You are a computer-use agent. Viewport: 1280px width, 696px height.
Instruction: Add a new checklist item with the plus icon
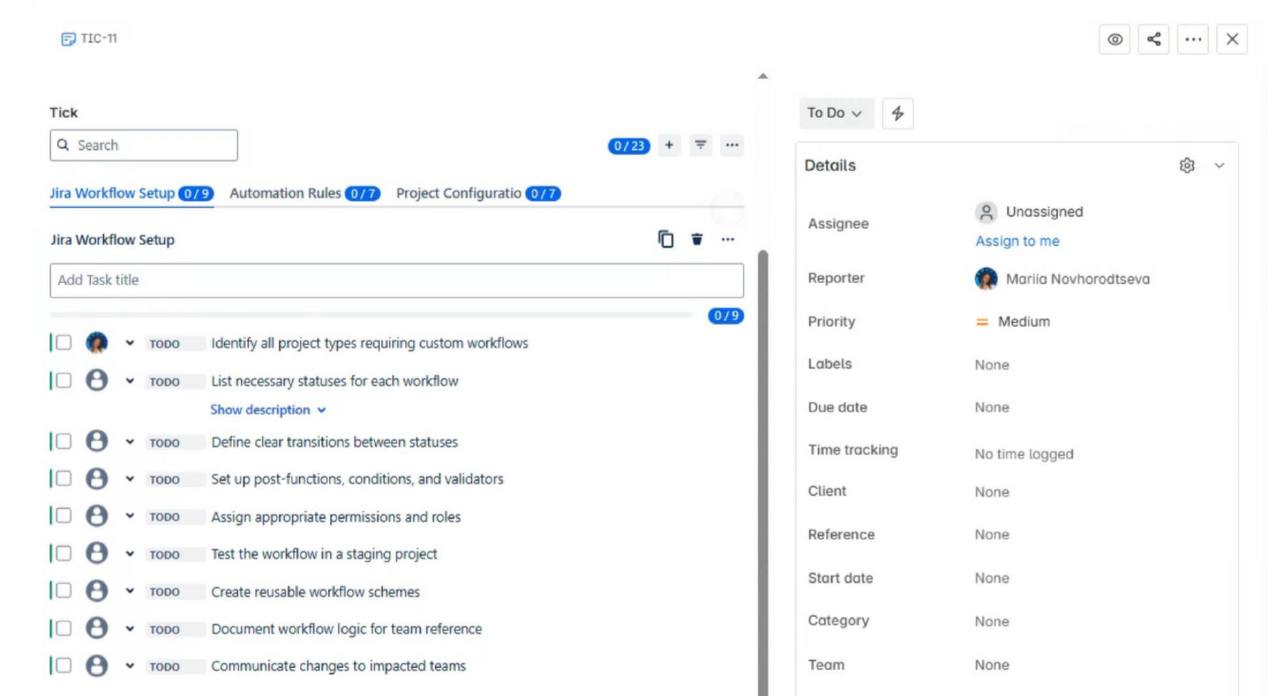point(668,144)
